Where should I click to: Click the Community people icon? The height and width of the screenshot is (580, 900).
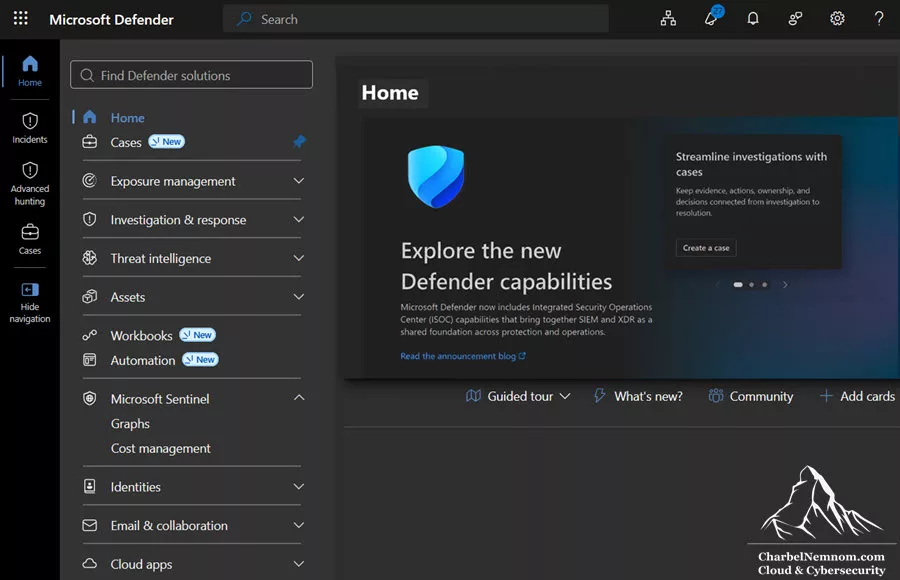716,396
